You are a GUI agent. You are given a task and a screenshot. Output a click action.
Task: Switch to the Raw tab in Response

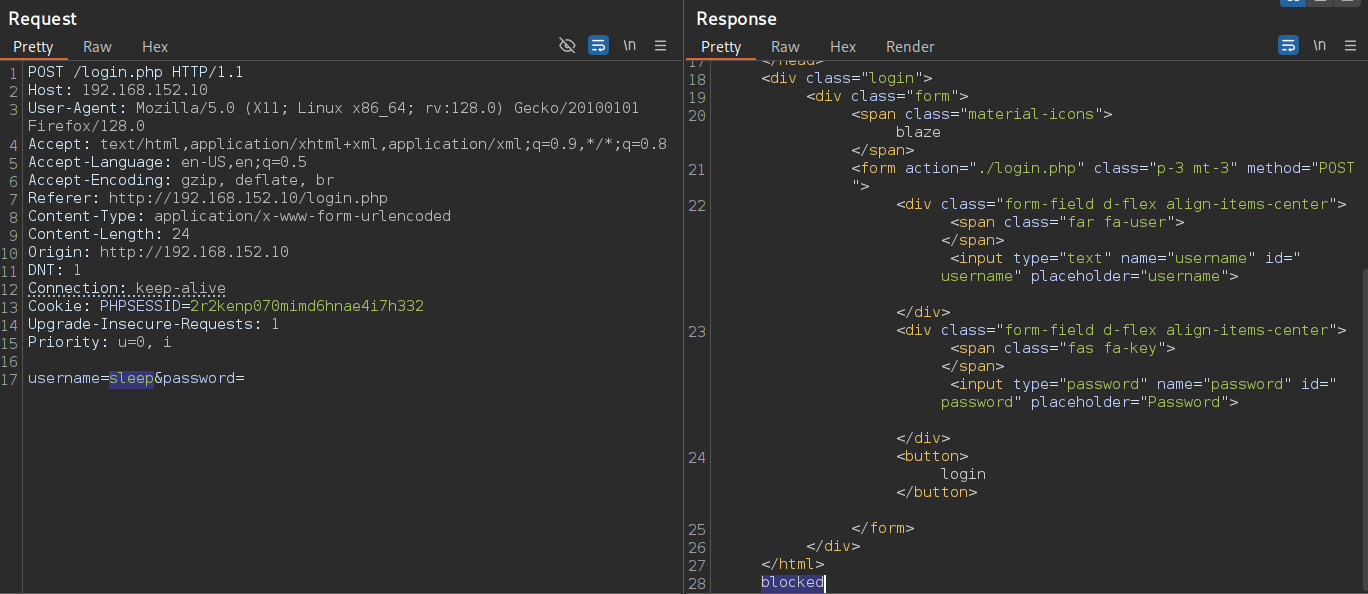(785, 47)
